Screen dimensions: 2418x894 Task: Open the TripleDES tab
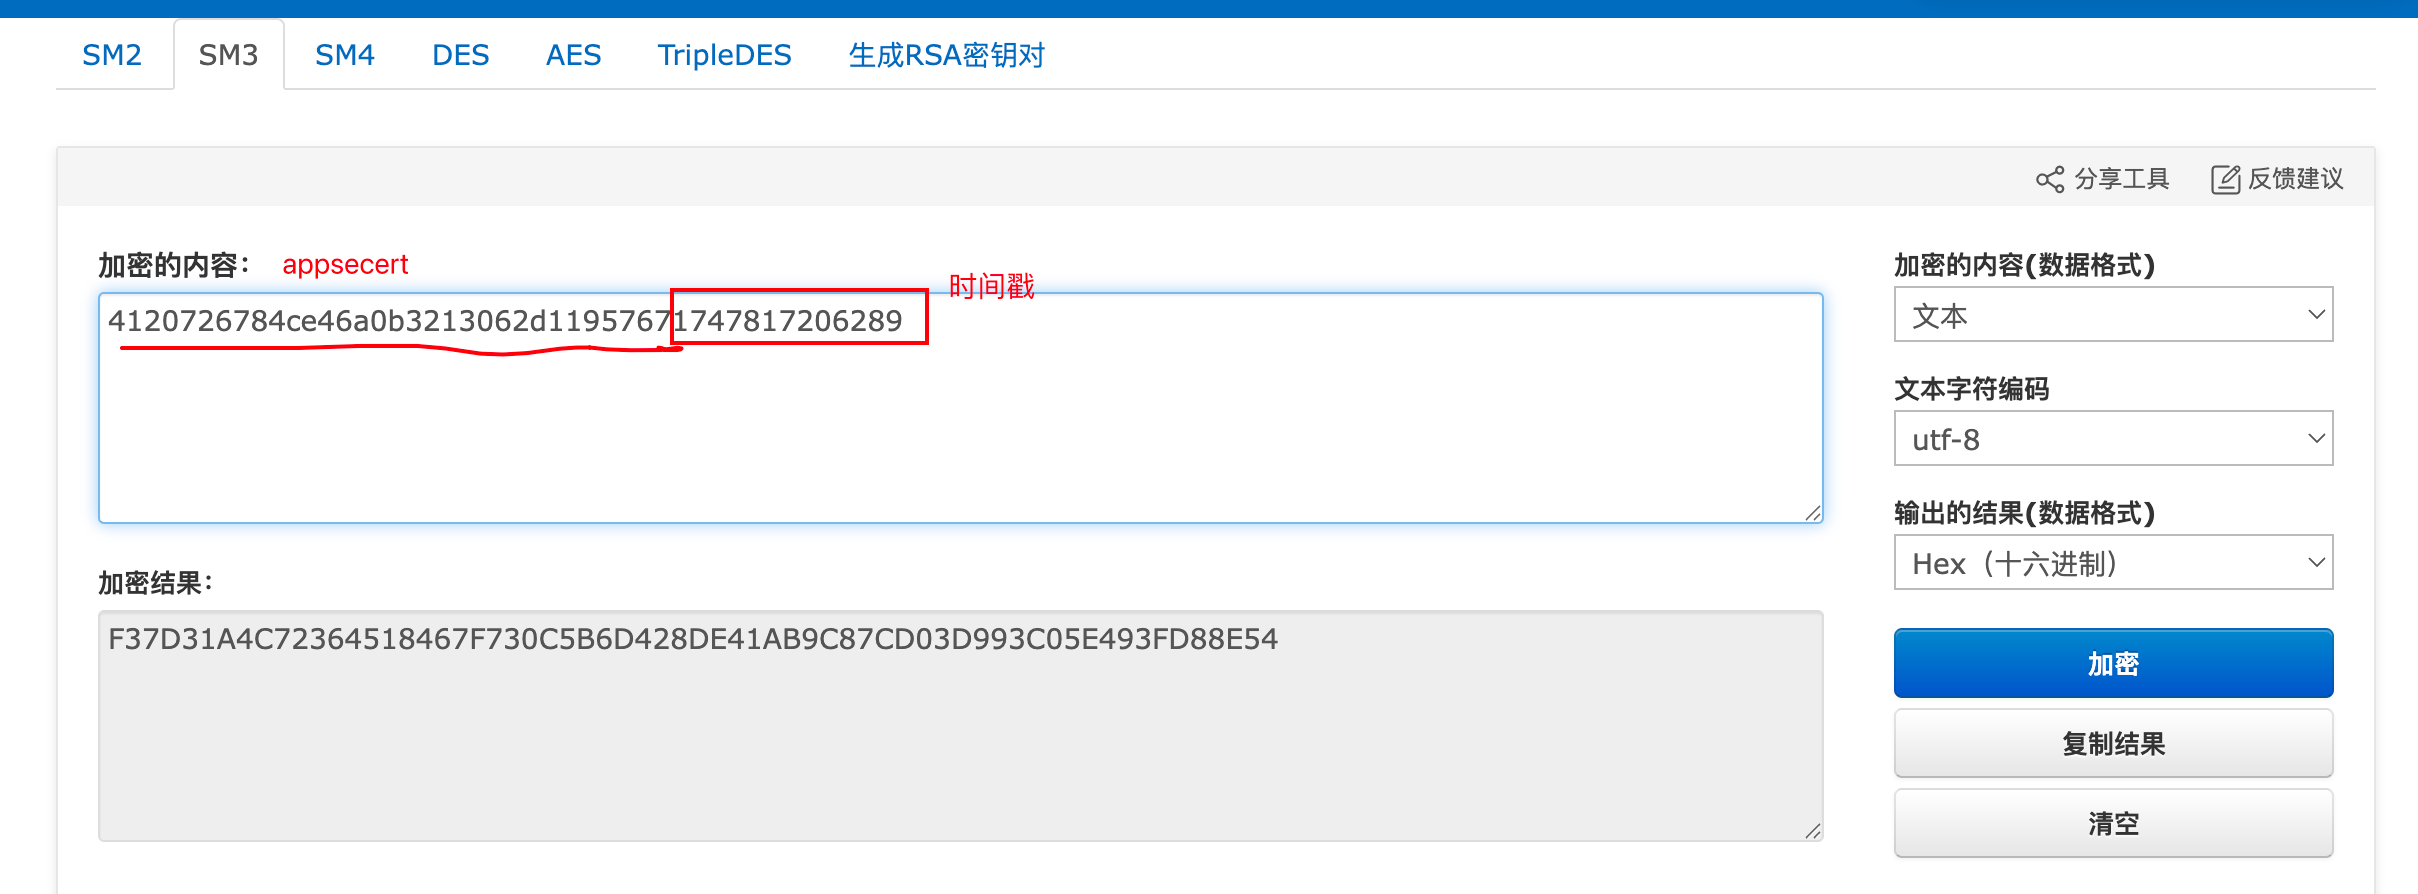click(724, 55)
